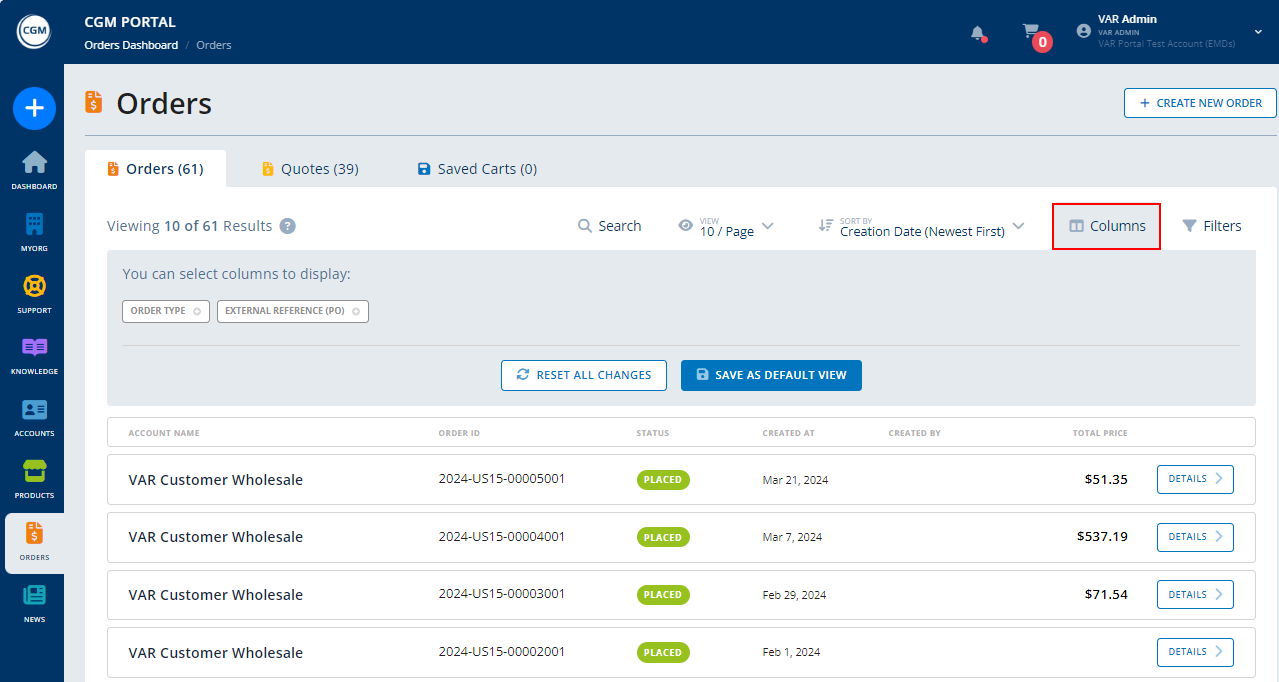This screenshot has width=1279, height=682.
Task: Click the PLACED badge for Mar 7, 2024 order
Action: click(x=663, y=537)
